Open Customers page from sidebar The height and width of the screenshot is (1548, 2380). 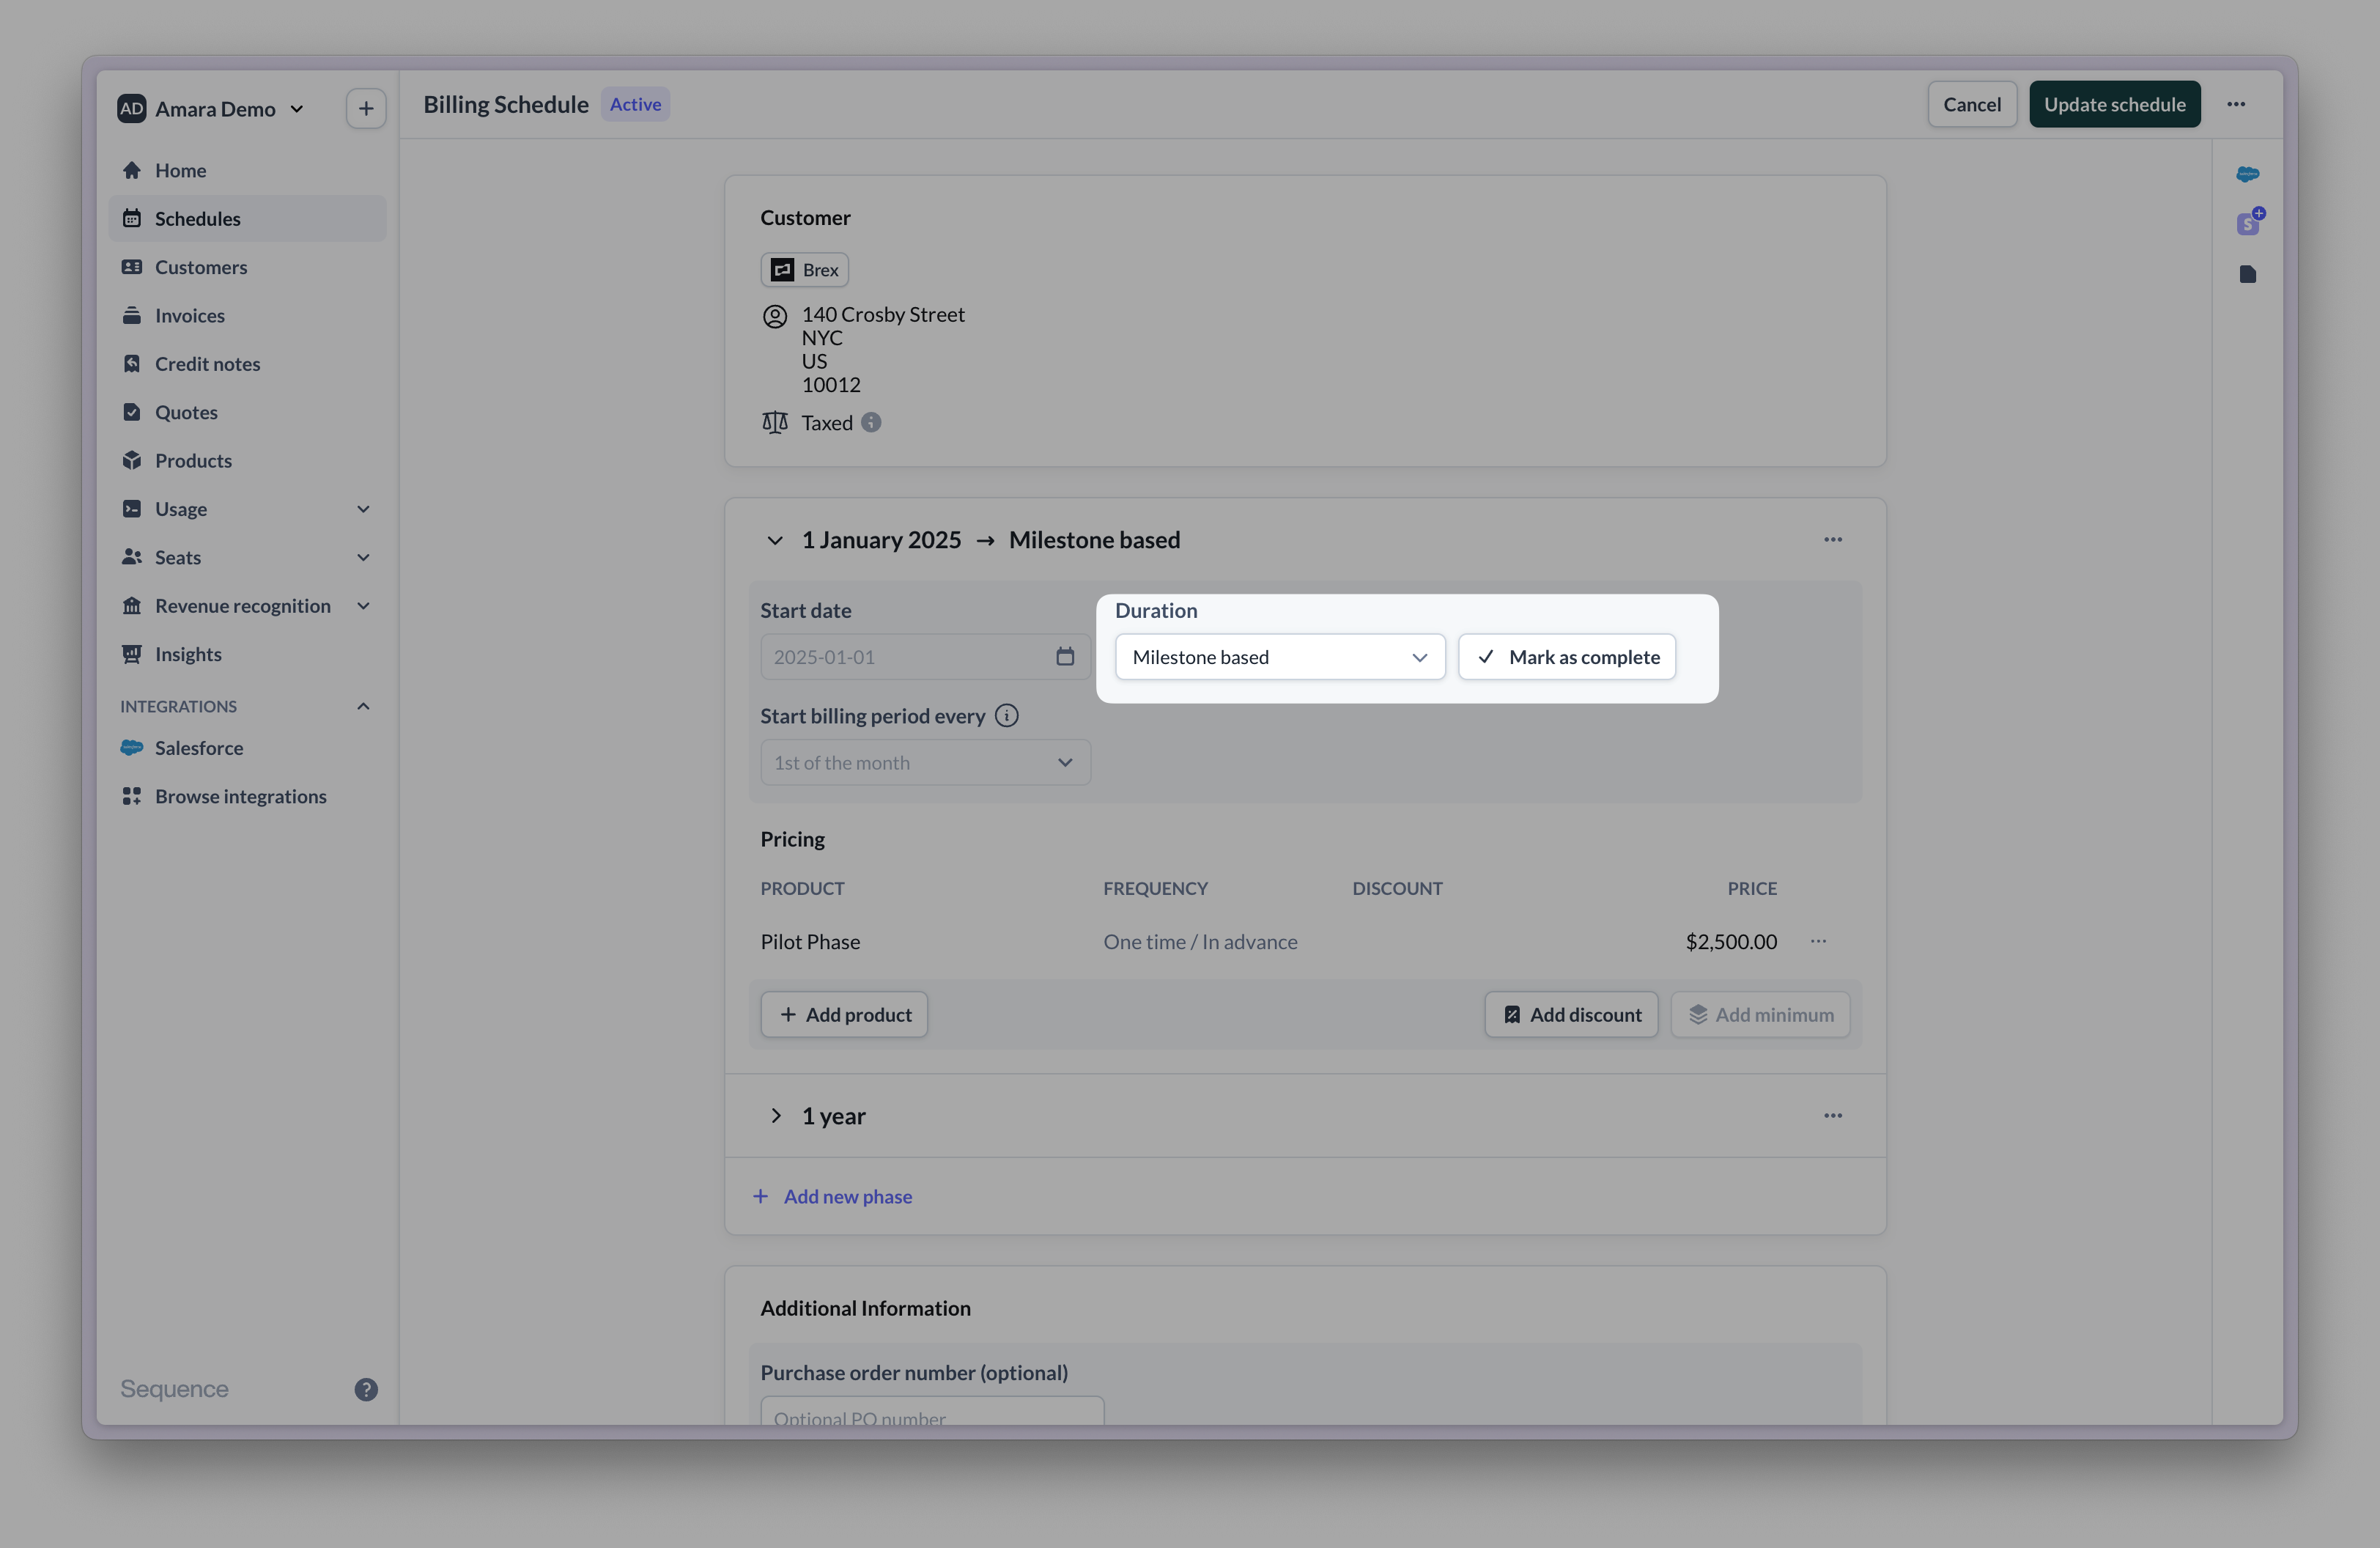[x=247, y=267]
